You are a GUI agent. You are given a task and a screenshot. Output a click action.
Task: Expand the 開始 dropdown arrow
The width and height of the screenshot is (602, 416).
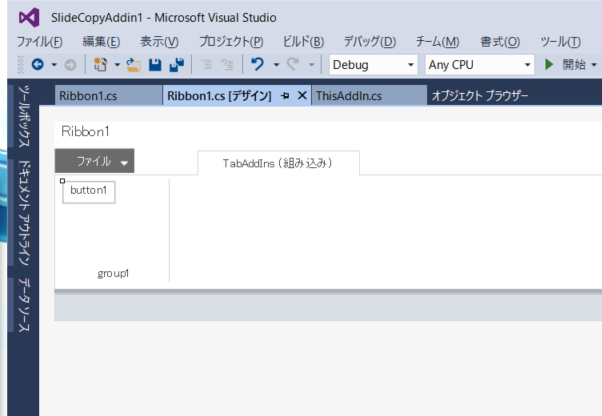click(594, 64)
